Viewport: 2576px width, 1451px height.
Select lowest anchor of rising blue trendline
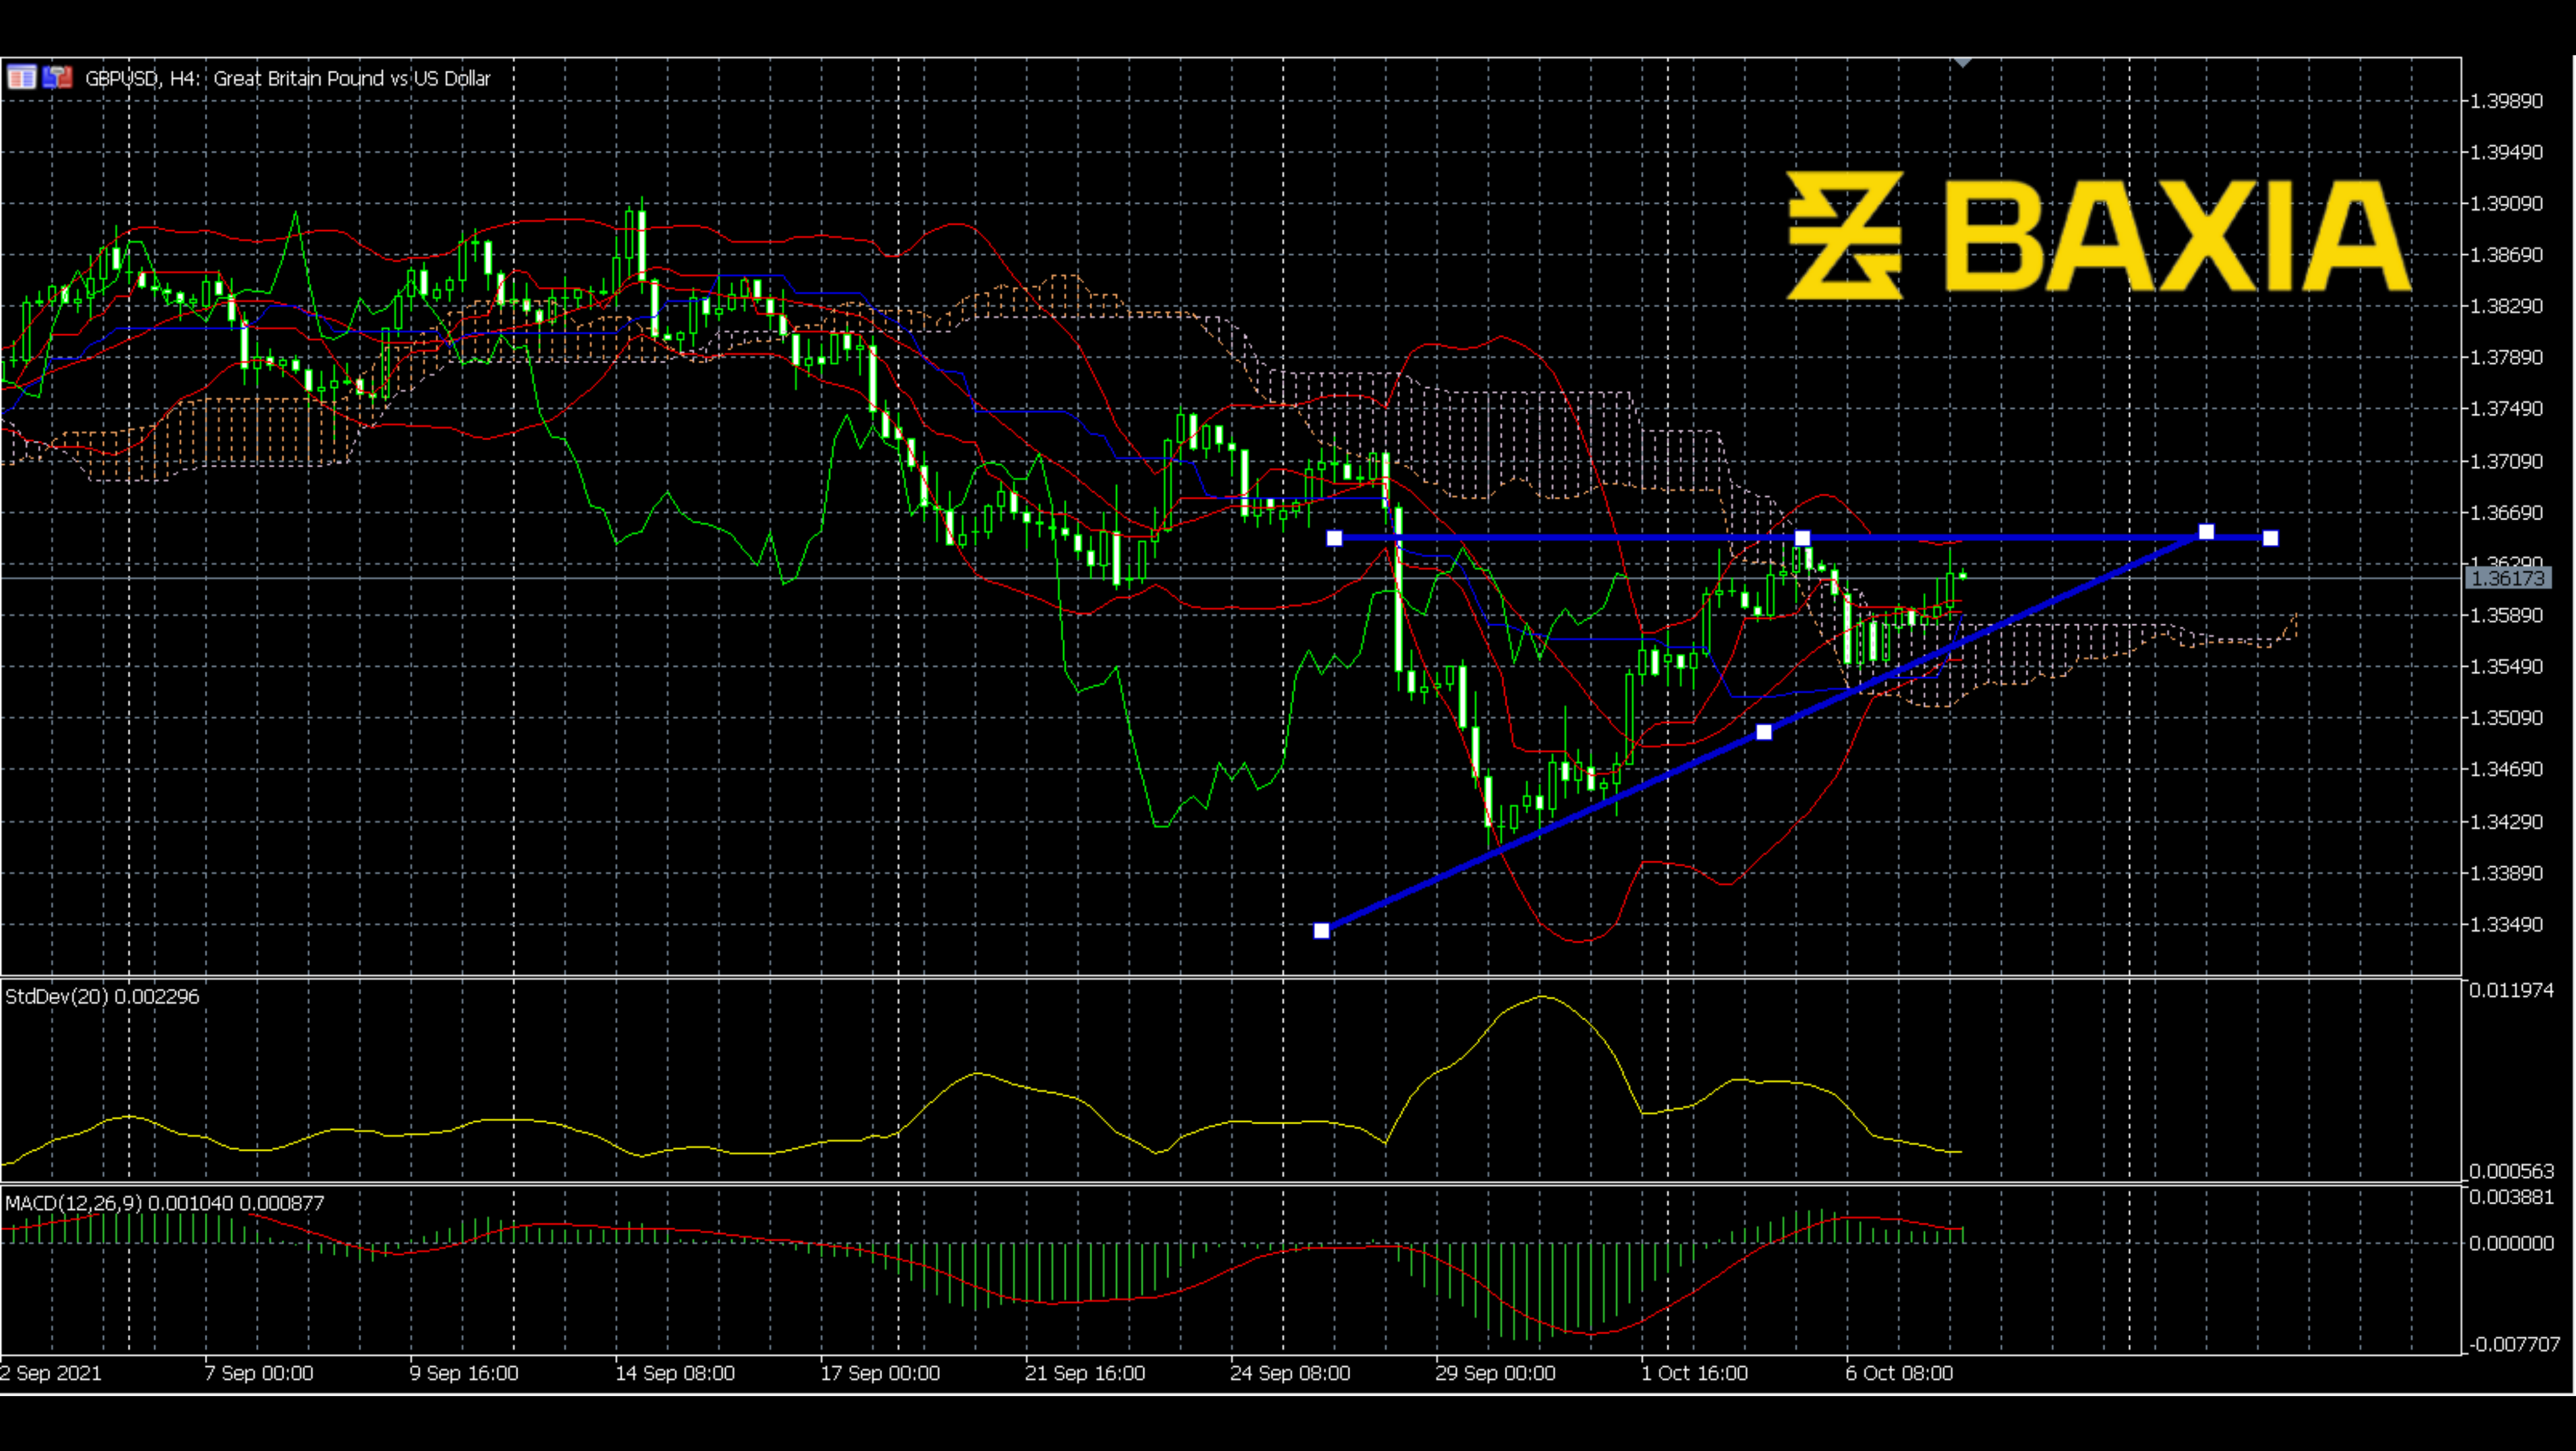pyautogui.click(x=1321, y=930)
